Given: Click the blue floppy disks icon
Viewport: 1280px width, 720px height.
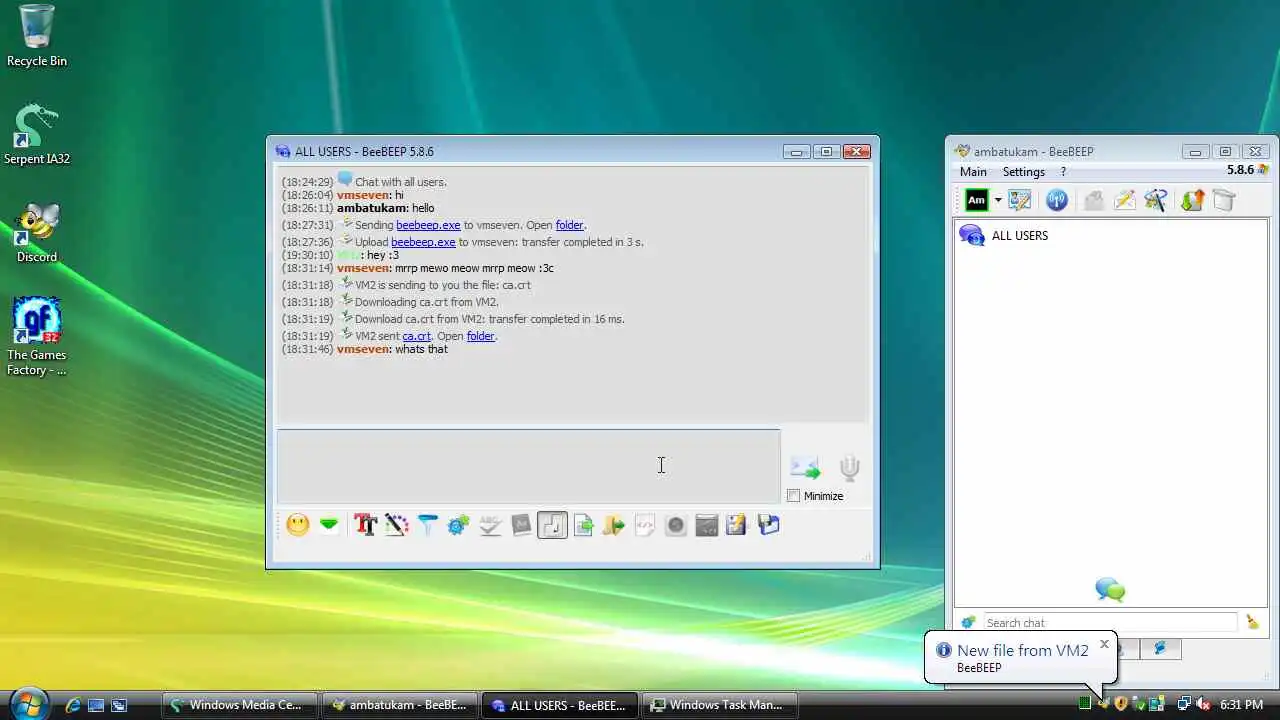Looking at the screenshot, I should click(768, 525).
